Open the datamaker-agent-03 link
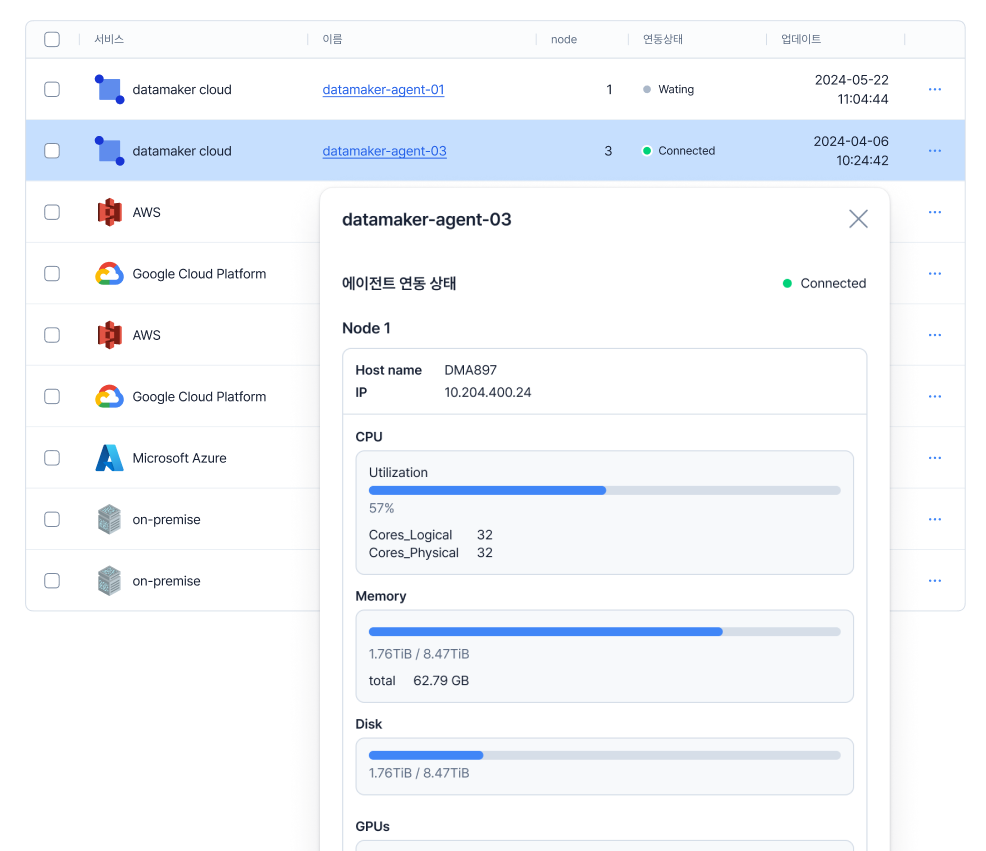 (384, 151)
